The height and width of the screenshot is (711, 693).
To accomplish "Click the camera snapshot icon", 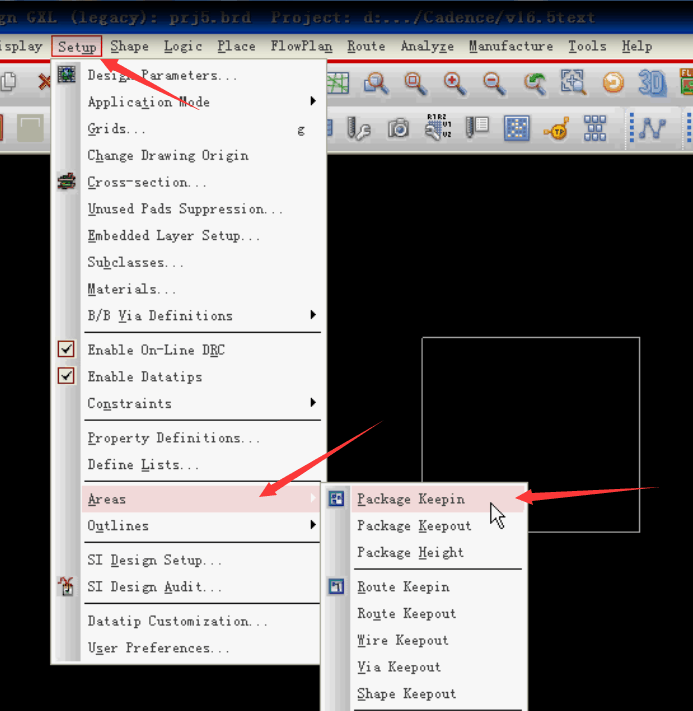I will [x=398, y=128].
